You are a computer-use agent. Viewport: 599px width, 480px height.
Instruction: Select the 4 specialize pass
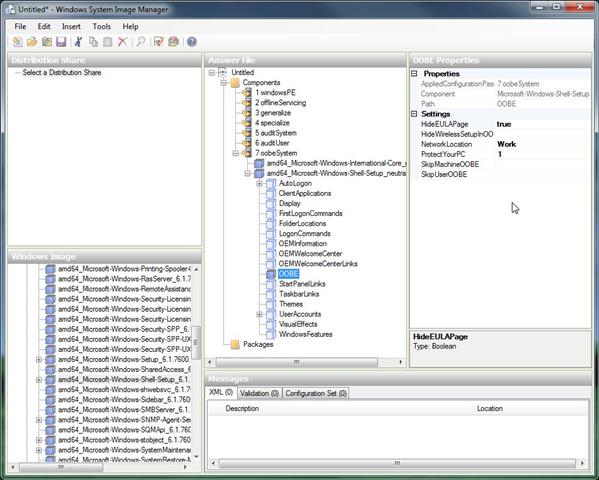click(x=272, y=123)
